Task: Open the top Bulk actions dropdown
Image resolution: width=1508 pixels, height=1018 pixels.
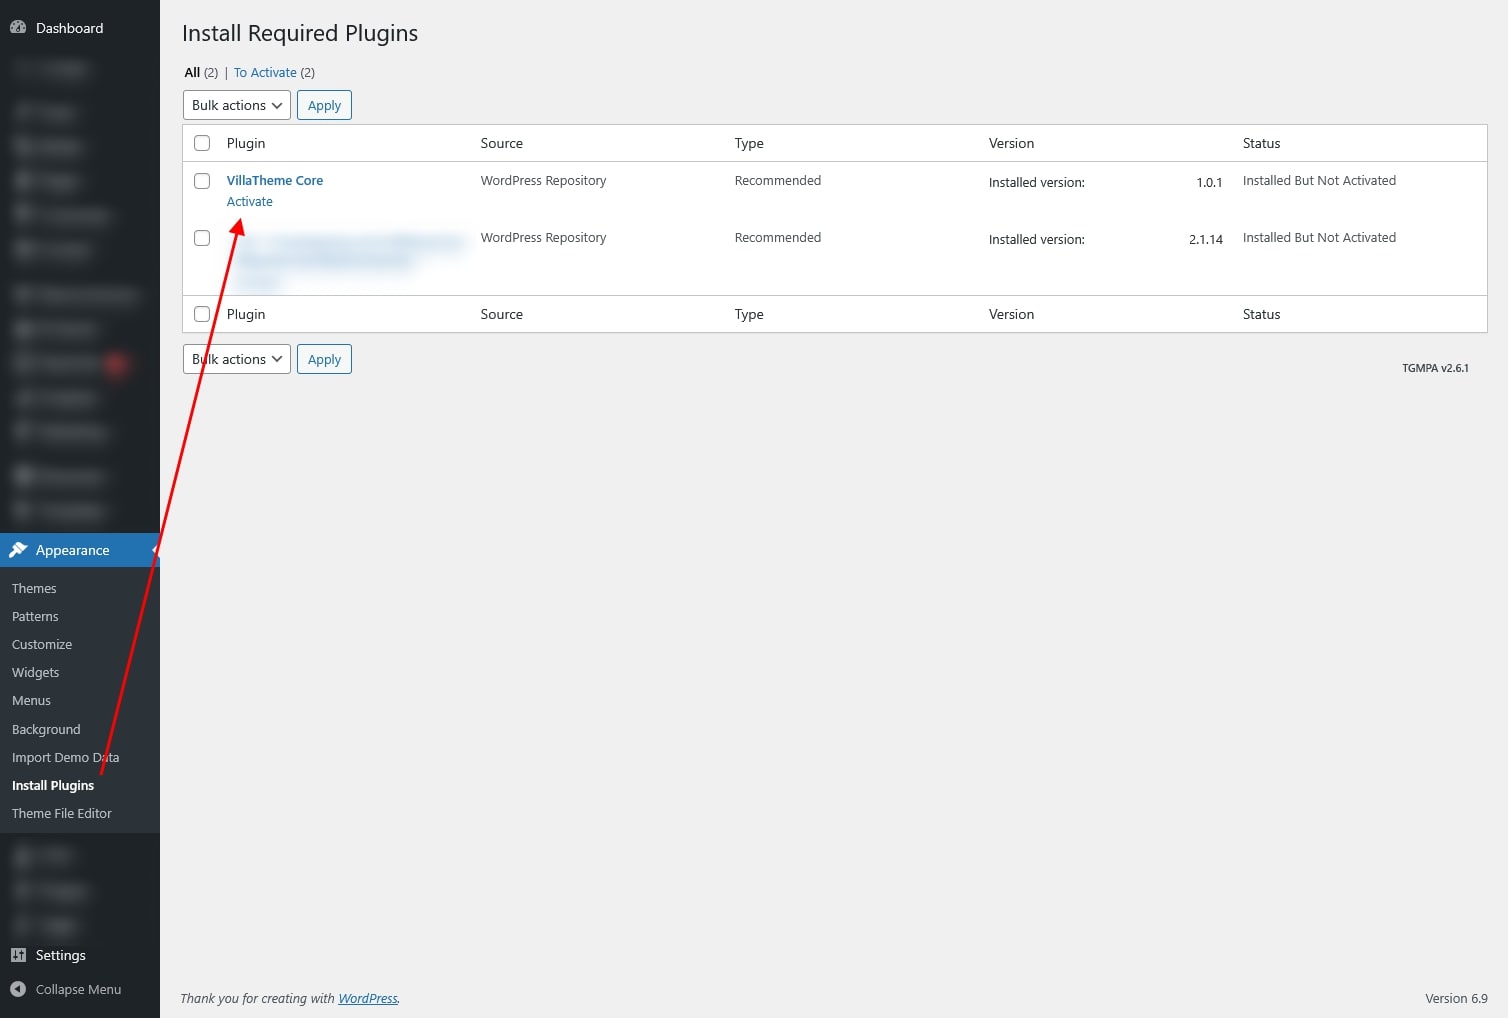Action: (236, 105)
